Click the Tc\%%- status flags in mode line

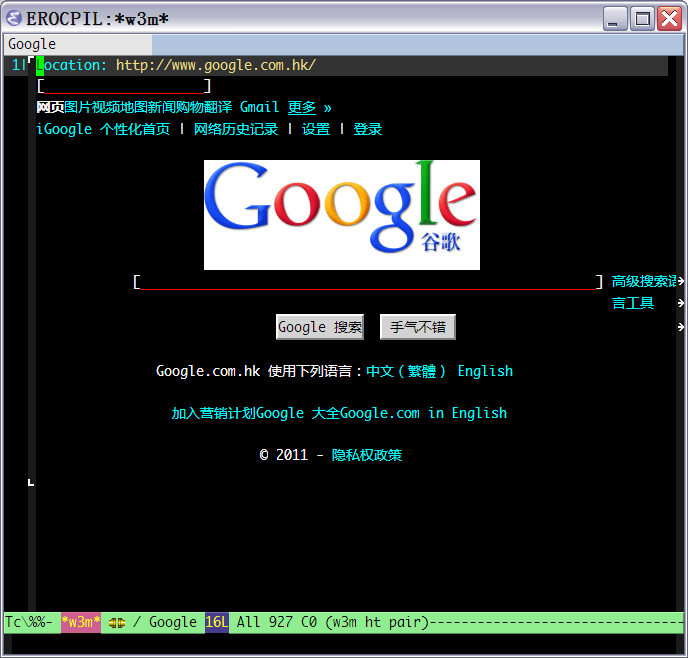tap(29, 622)
